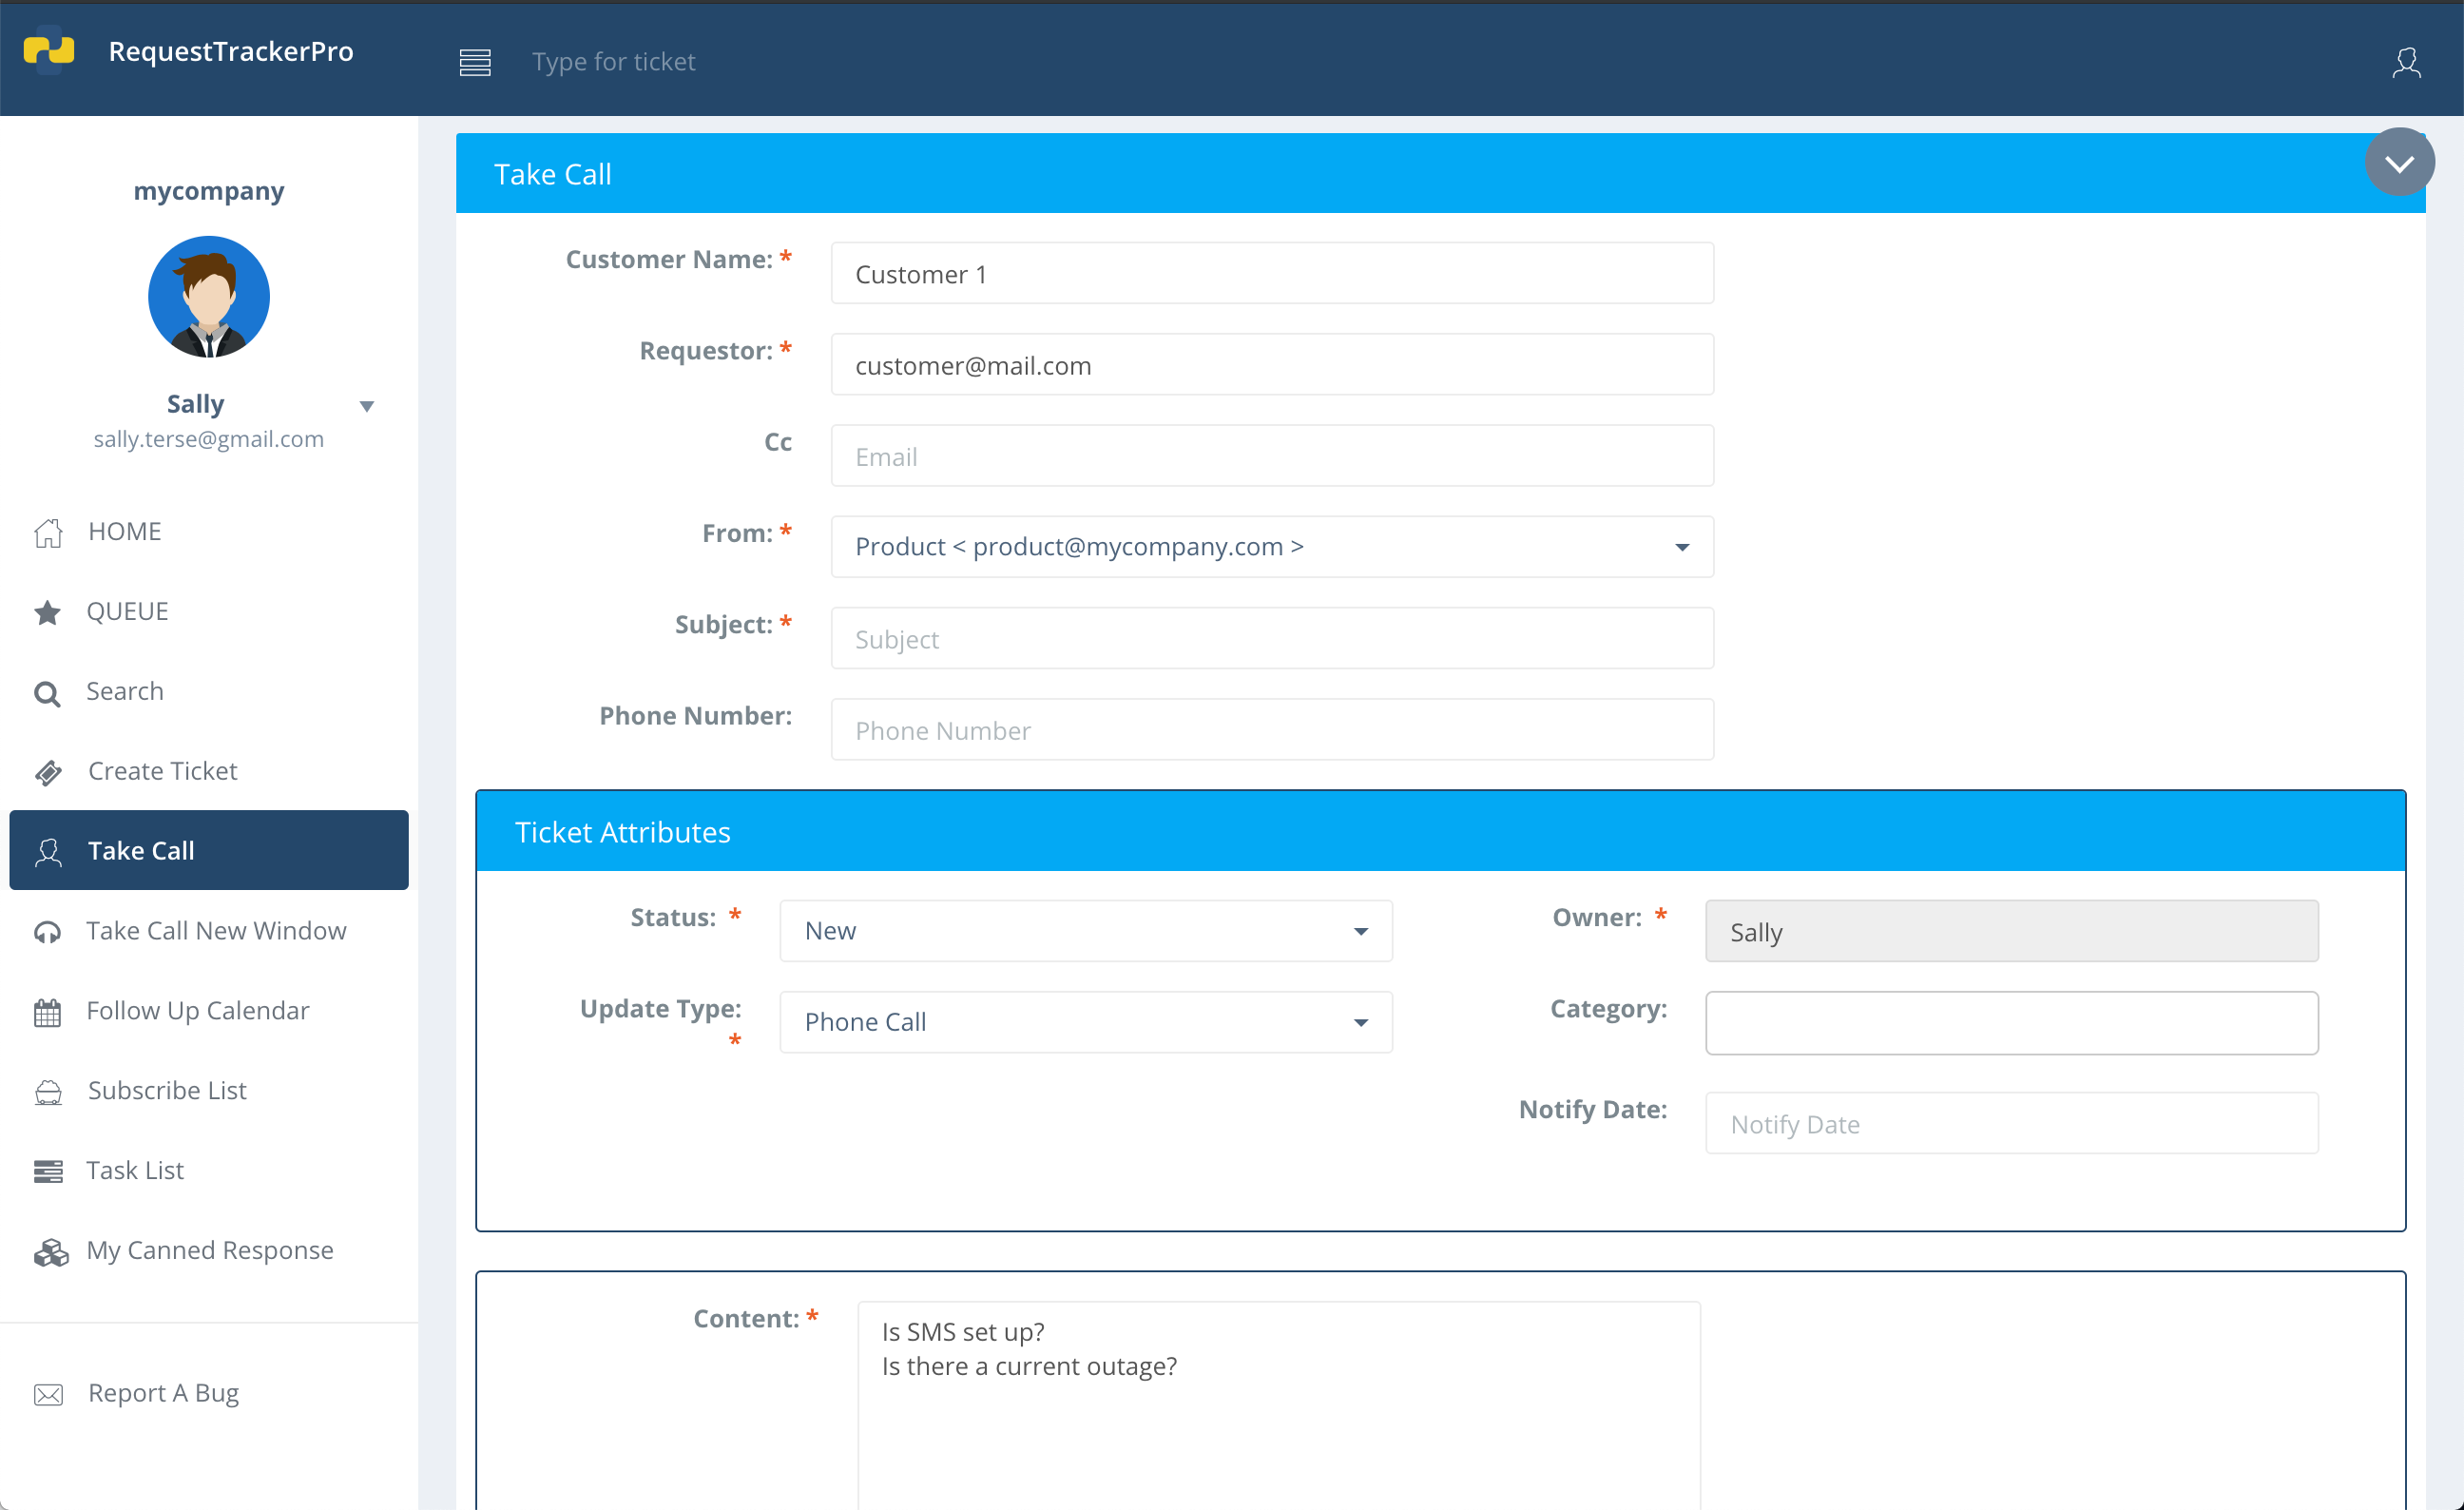Click the Search magnifier icon
Image resolution: width=2464 pixels, height=1510 pixels.
click(47, 693)
